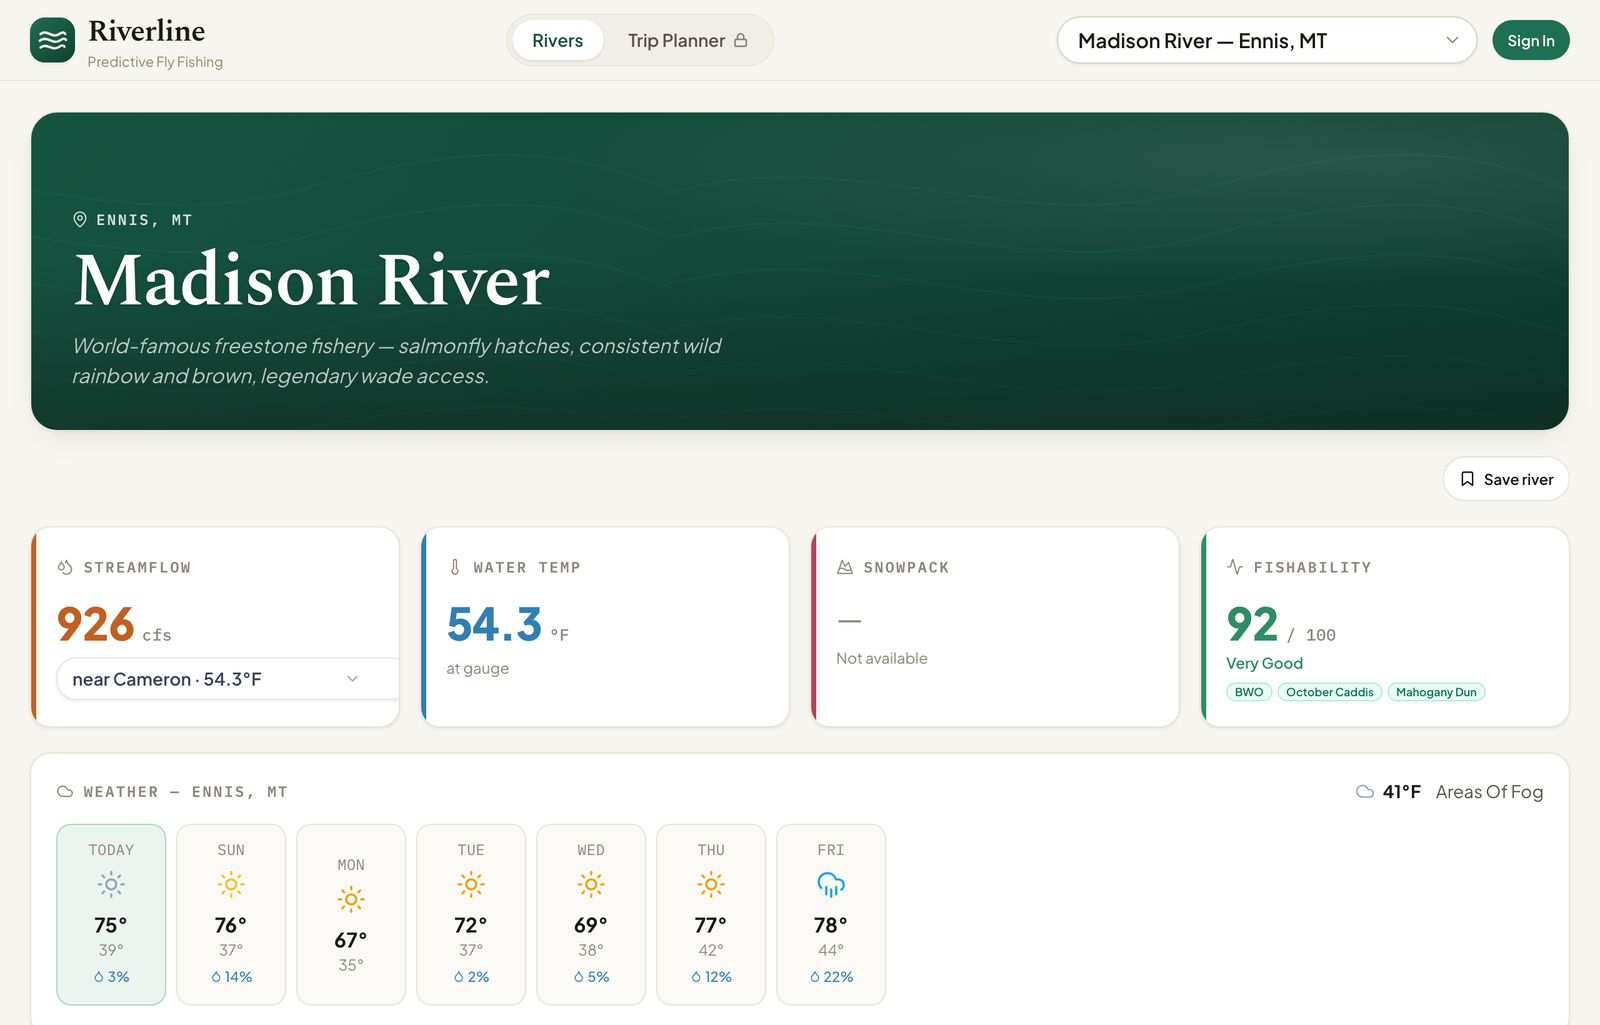The height and width of the screenshot is (1025, 1600).
Task: Open the Madison River — Ennis, MT river selector
Action: [x=1266, y=41]
